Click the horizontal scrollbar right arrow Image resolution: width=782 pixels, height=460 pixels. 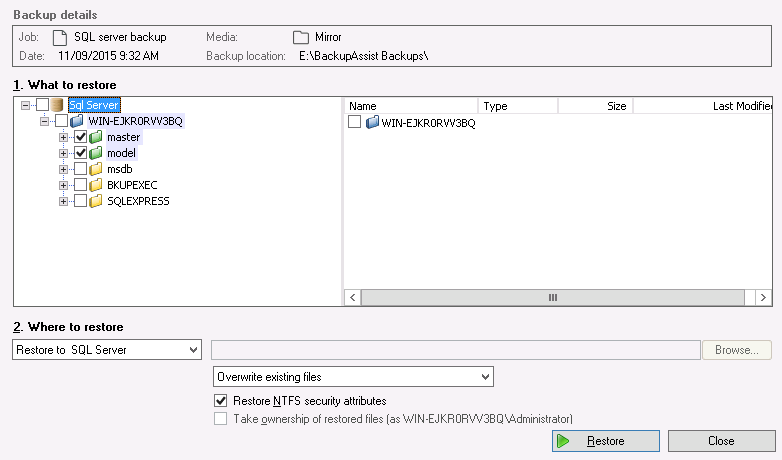[763, 297]
